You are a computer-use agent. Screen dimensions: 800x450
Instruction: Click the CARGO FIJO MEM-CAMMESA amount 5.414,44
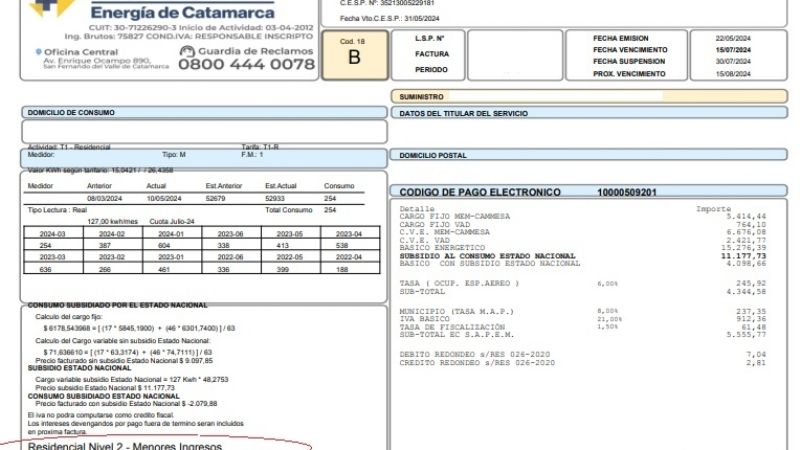point(746,216)
